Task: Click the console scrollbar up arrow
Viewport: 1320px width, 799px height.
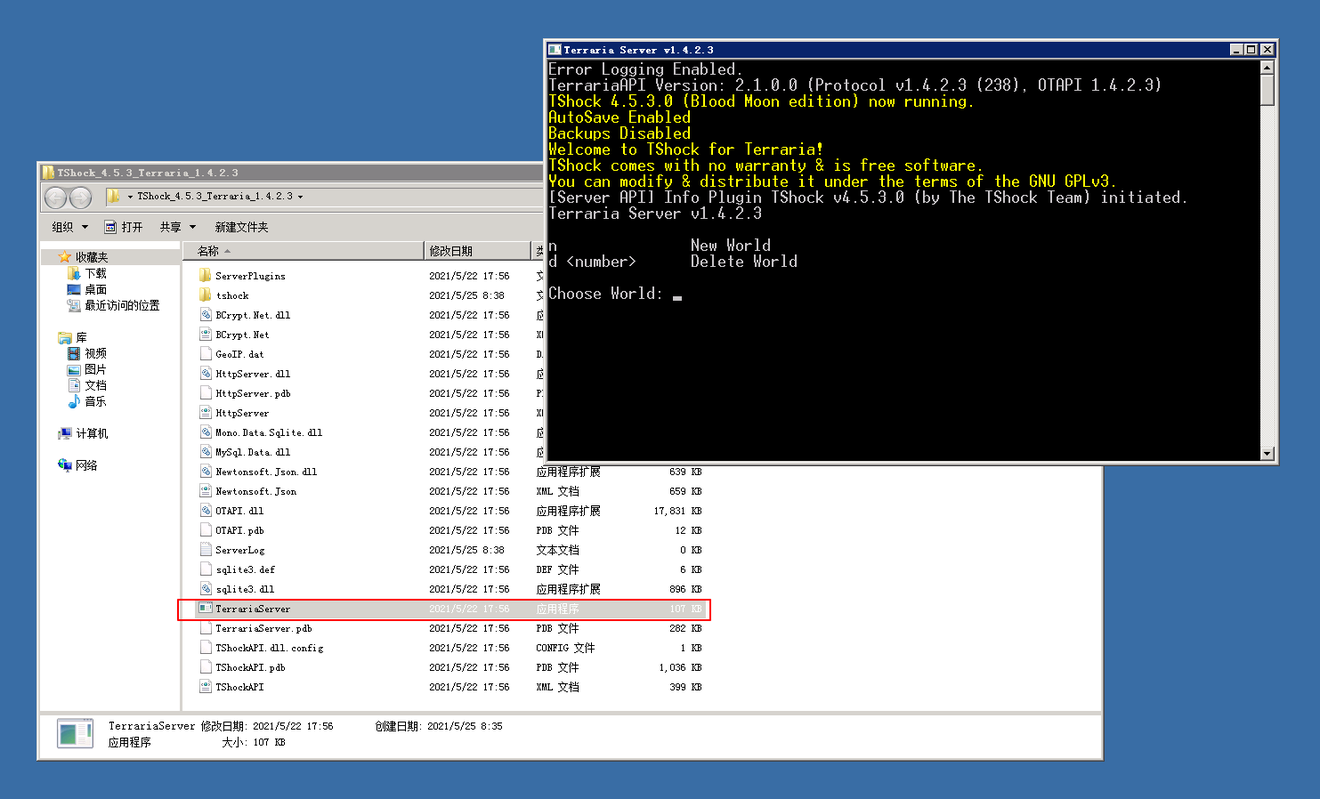Action: point(1268,68)
